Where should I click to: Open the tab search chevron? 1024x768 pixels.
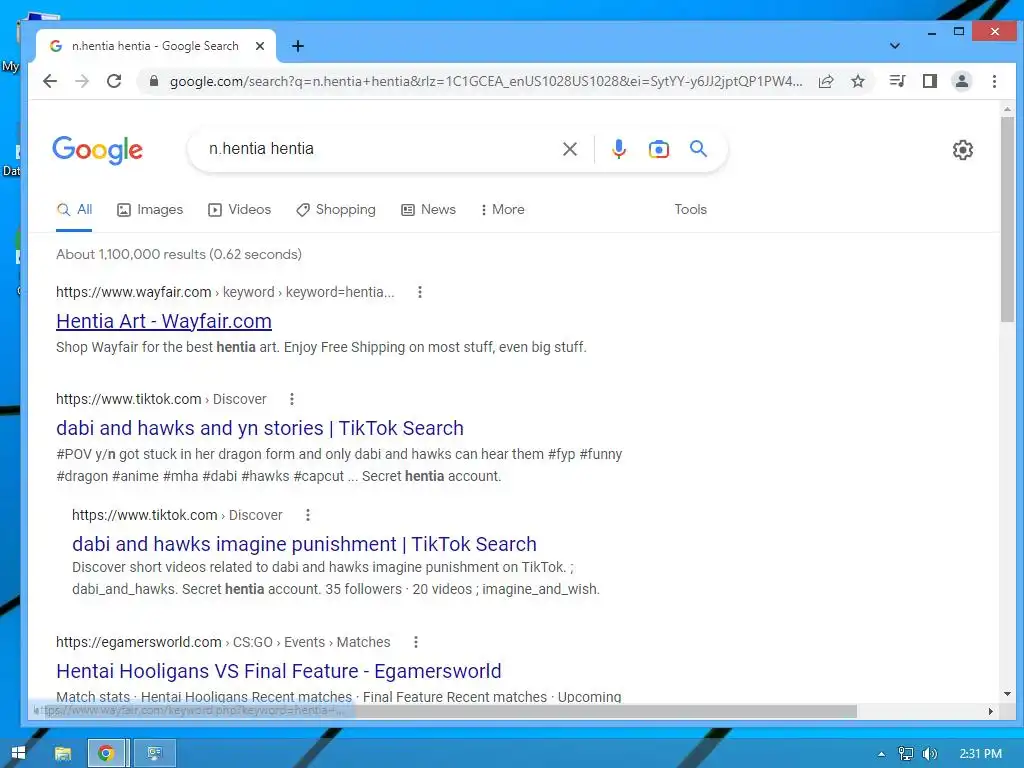[x=895, y=46]
